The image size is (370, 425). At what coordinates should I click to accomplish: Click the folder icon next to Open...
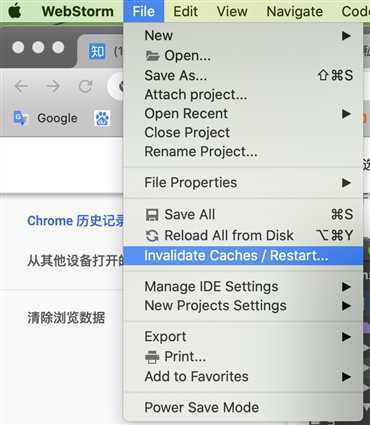pos(152,56)
